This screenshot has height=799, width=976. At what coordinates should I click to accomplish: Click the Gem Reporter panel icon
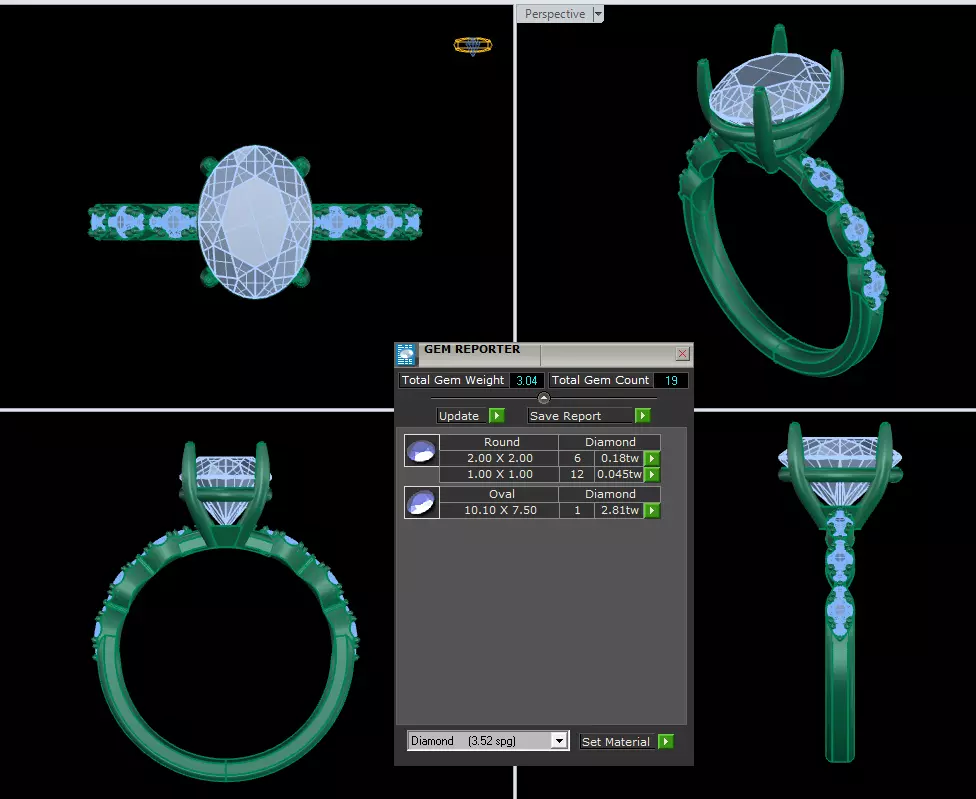(406, 354)
